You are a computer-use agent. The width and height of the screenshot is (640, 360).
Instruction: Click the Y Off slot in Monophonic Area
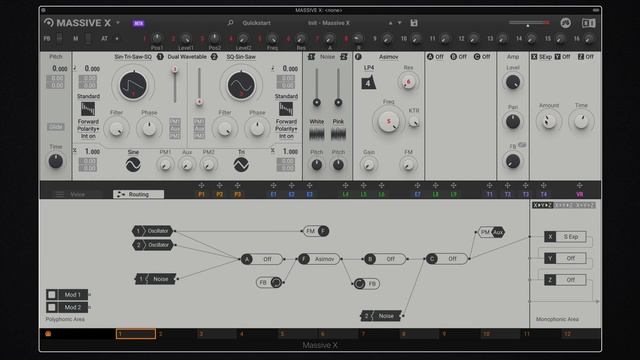pos(565,258)
